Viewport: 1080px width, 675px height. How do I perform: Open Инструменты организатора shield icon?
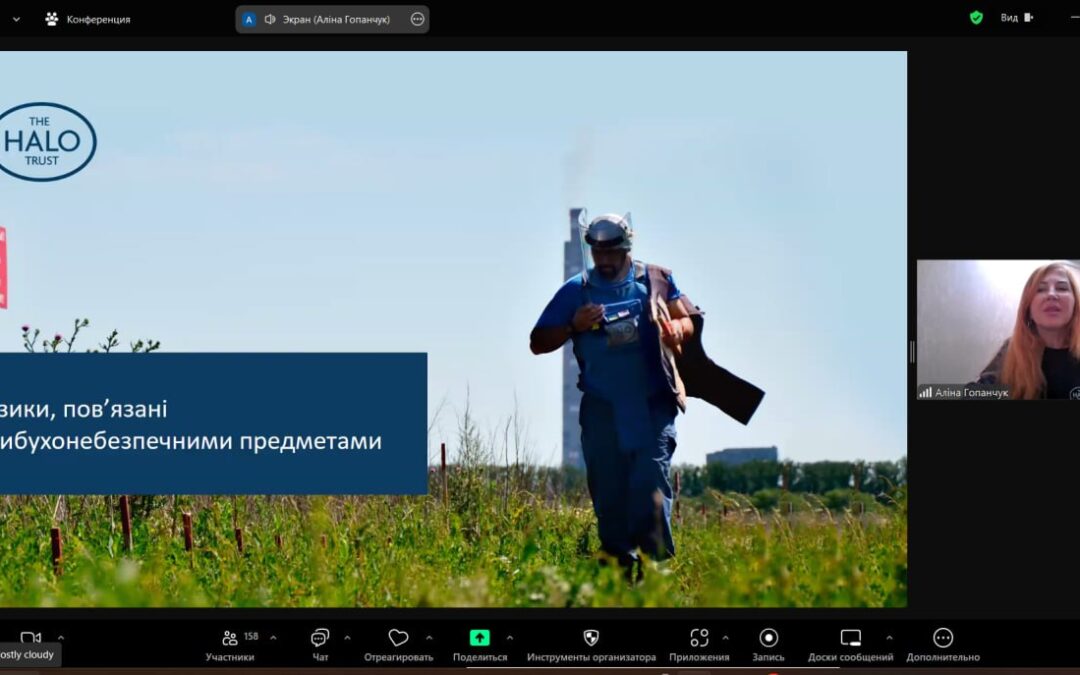coord(591,638)
